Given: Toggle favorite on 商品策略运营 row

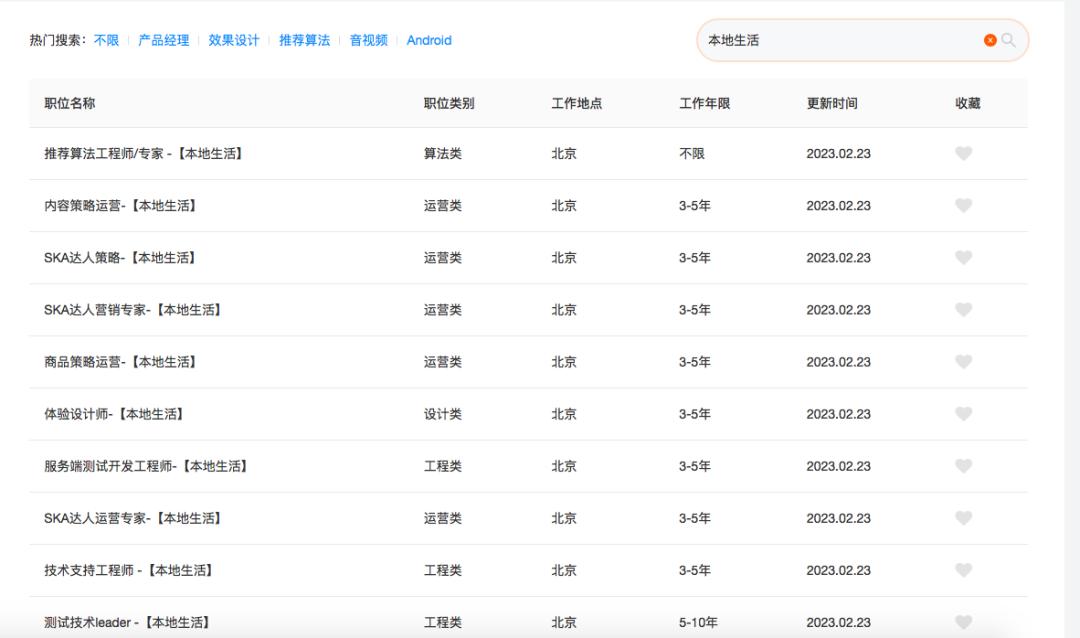Looking at the screenshot, I should point(964,361).
